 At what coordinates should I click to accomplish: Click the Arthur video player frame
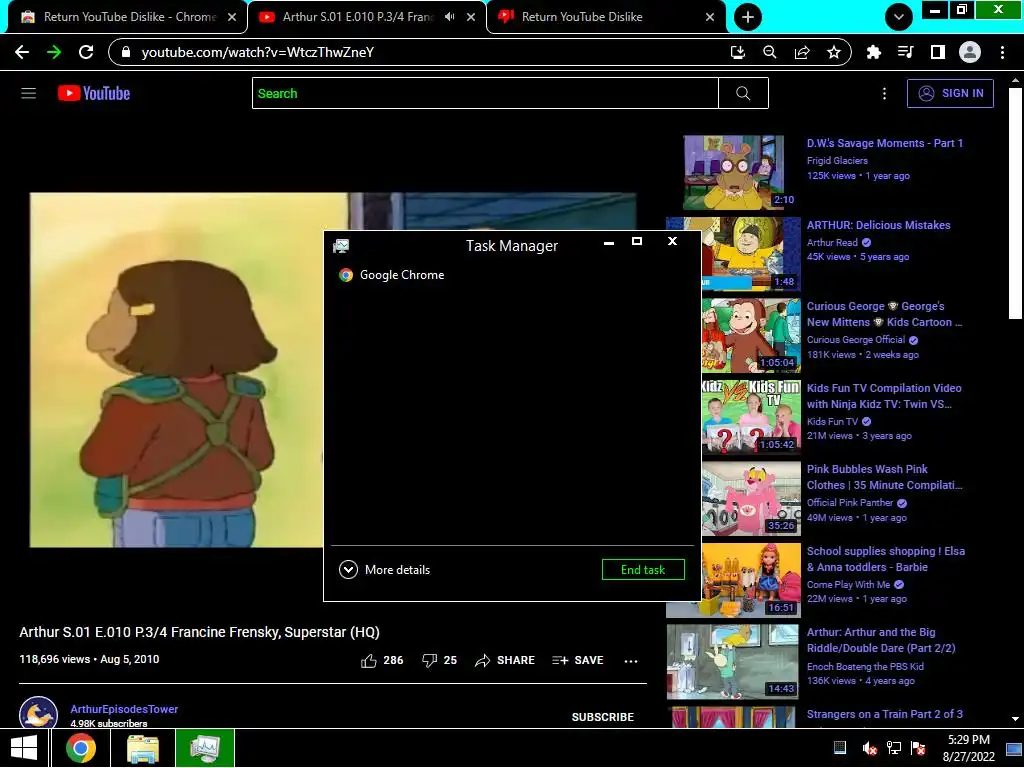click(176, 370)
